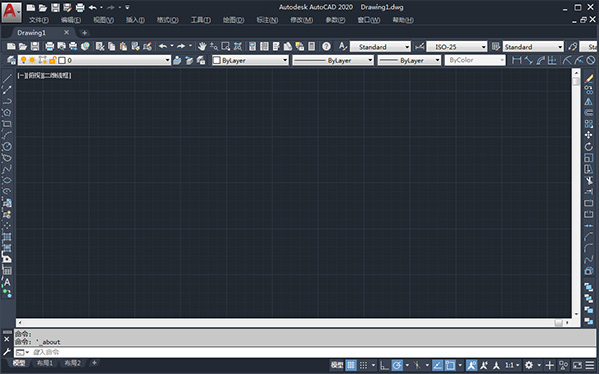Open the AutoCAD application menu button
The width and height of the screenshot is (600, 374).
tap(11, 12)
